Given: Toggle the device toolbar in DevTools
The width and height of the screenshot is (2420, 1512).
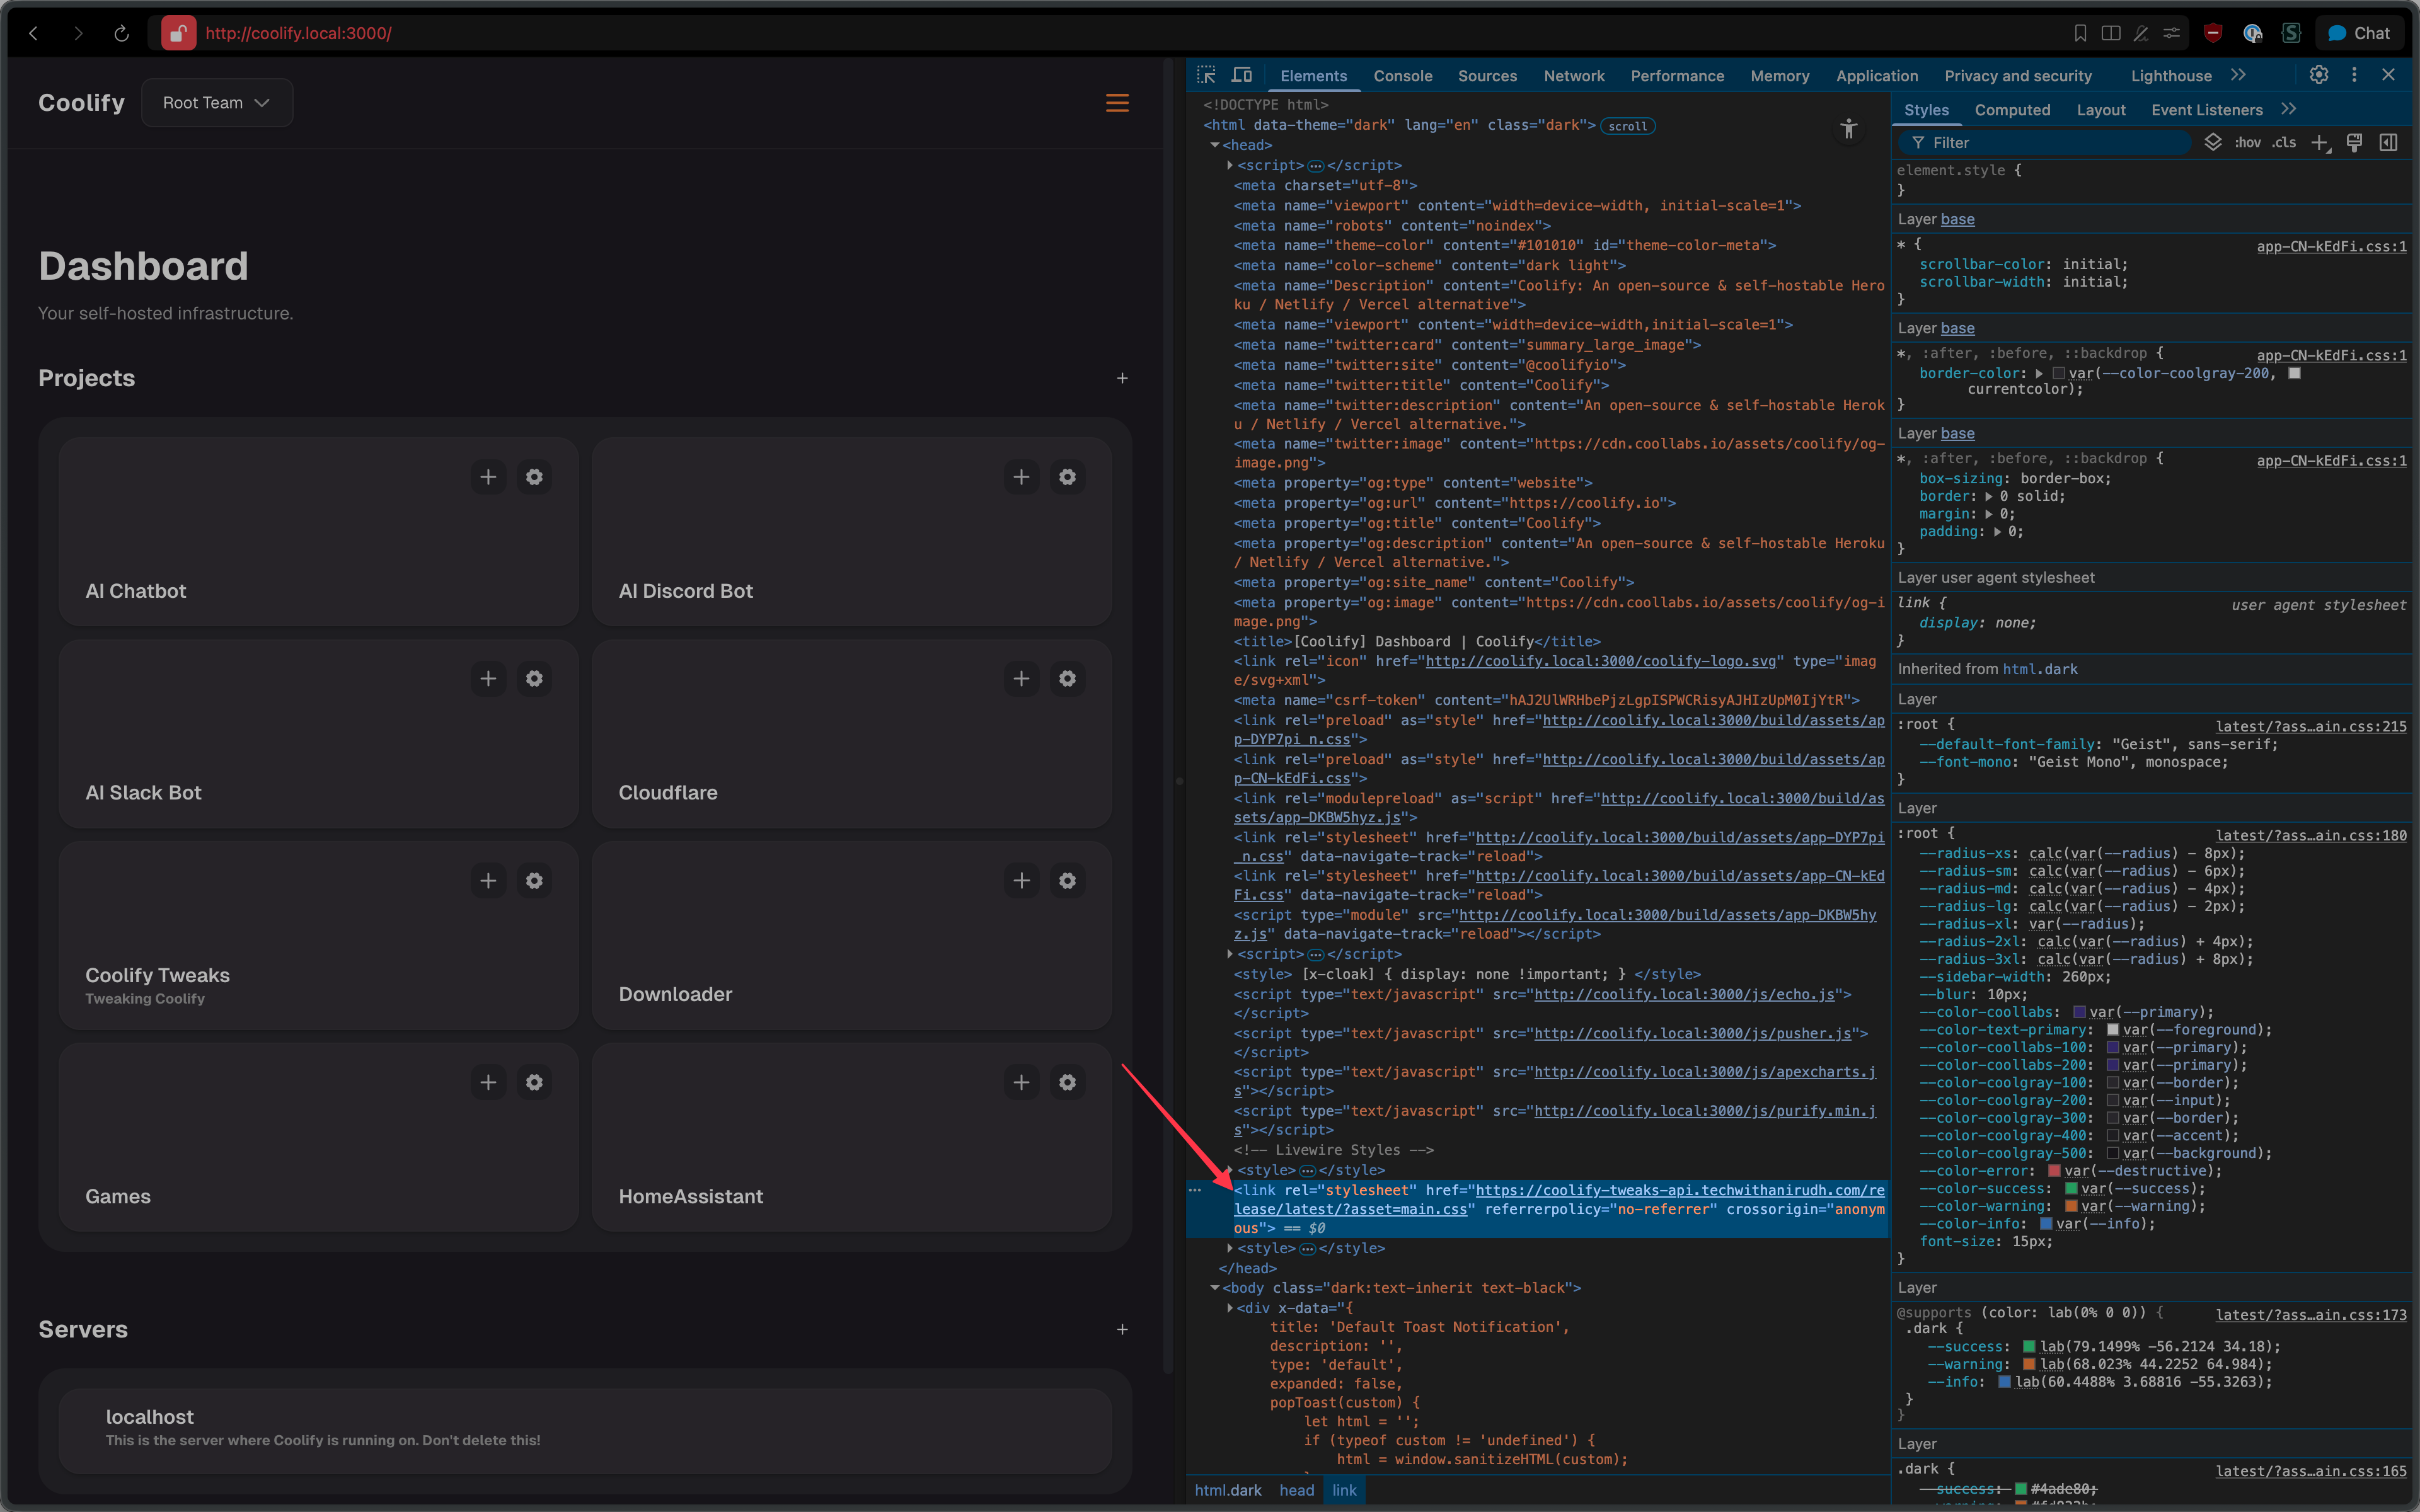Looking at the screenshot, I should [x=1242, y=75].
